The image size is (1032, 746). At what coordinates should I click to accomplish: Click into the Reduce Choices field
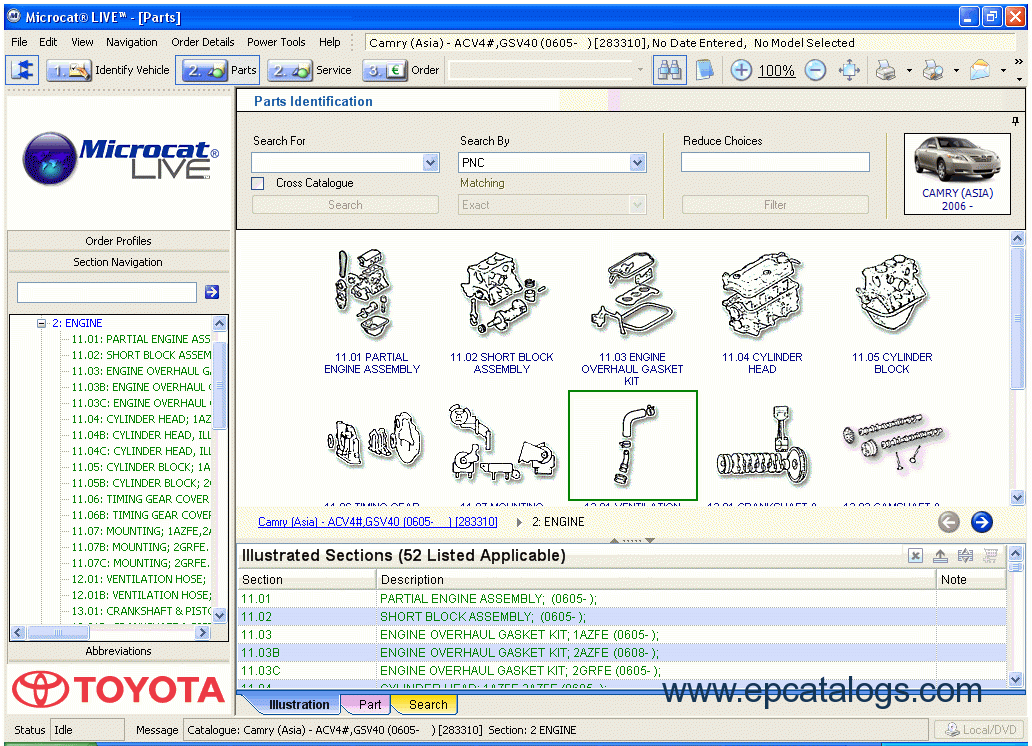(x=775, y=162)
